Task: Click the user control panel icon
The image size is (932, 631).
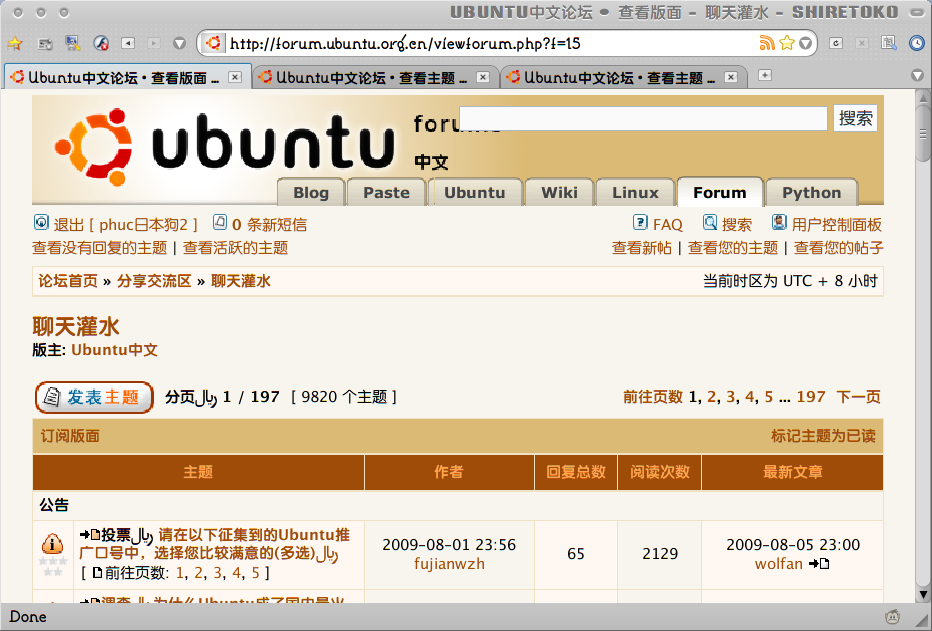Action: coord(779,222)
